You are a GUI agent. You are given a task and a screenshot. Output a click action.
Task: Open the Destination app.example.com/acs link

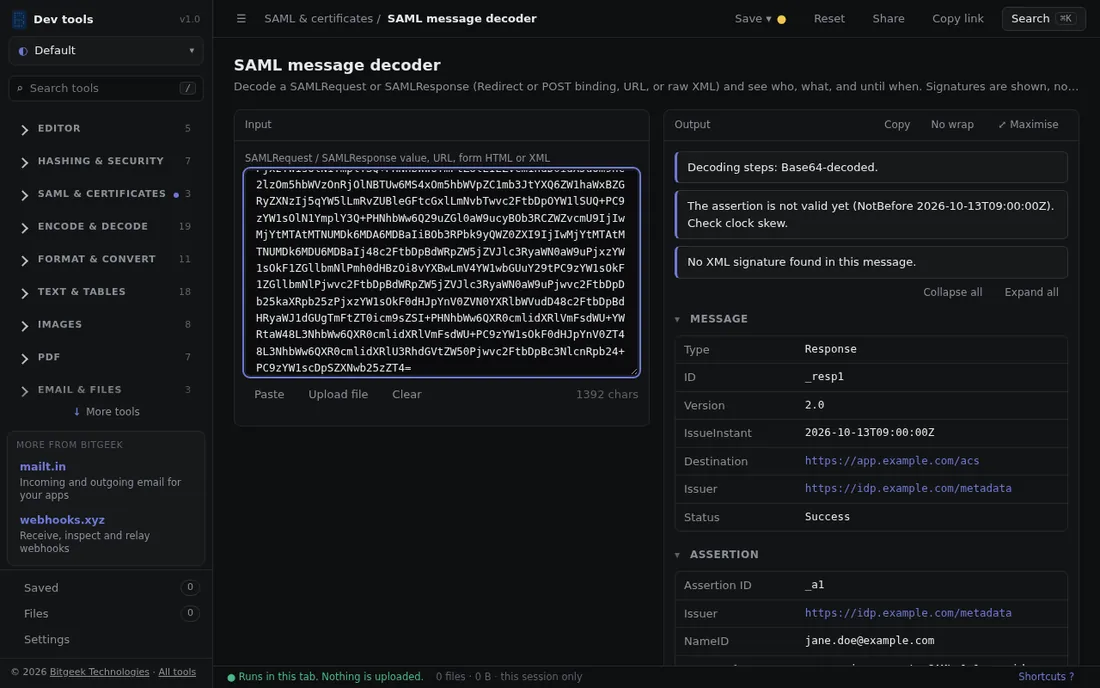click(892, 461)
